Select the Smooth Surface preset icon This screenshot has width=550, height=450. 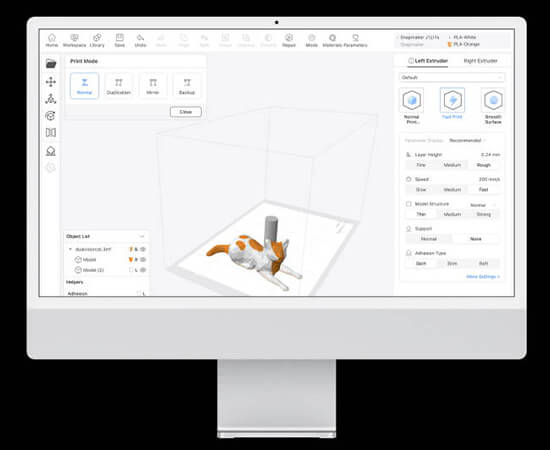[x=493, y=100]
